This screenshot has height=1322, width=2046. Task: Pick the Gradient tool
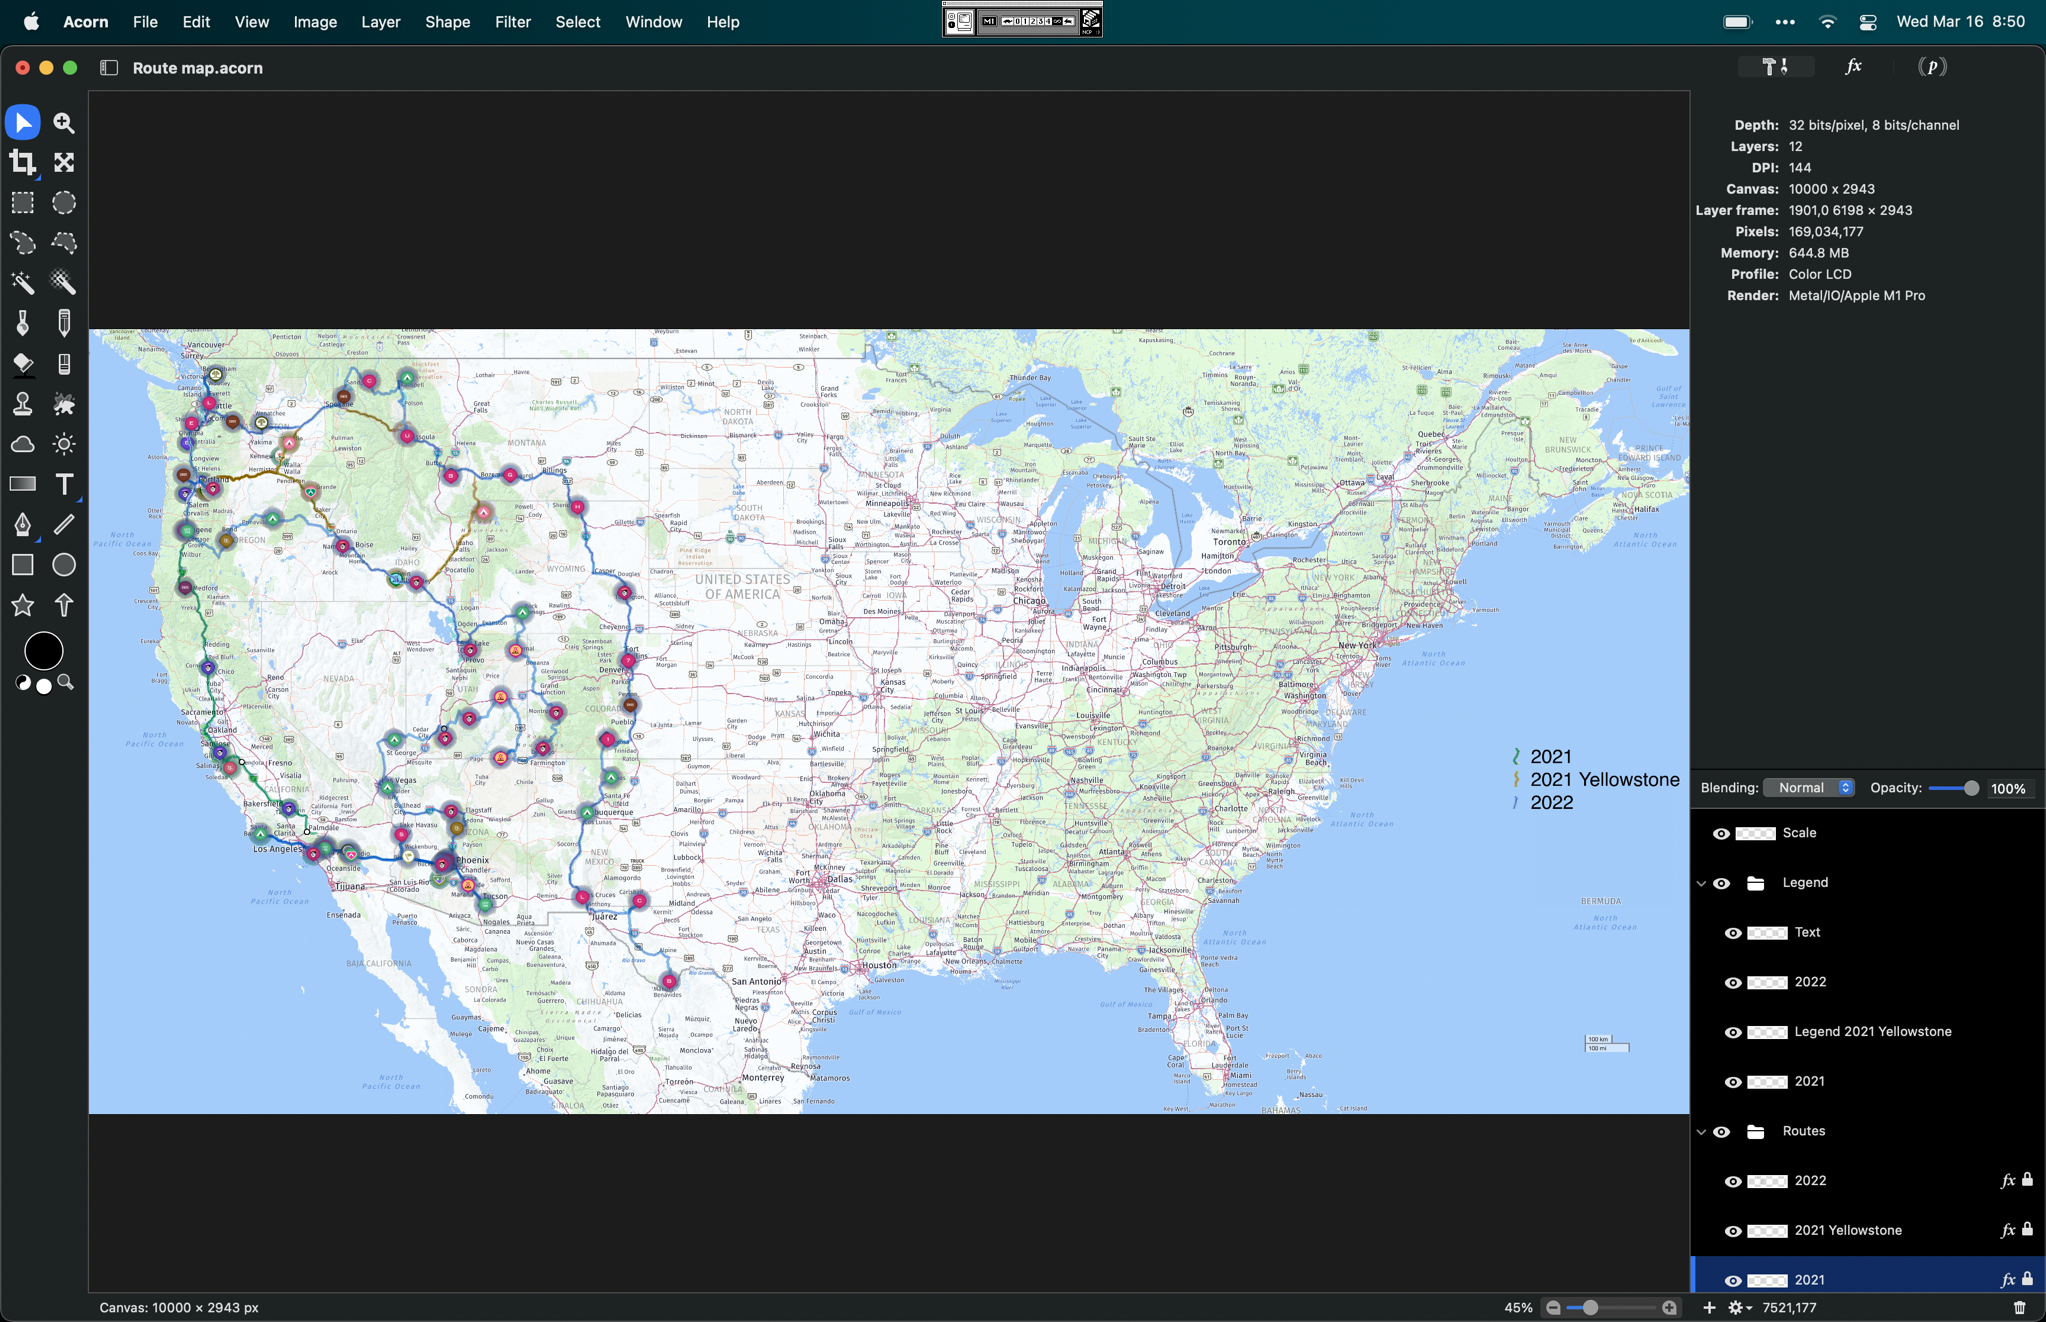[22, 484]
